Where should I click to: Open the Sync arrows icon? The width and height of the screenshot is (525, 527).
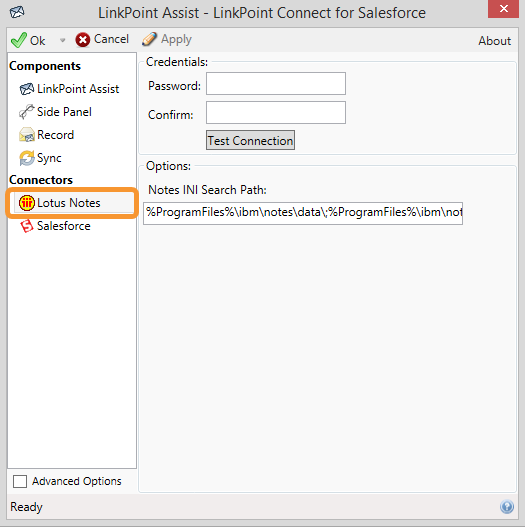click(27, 158)
